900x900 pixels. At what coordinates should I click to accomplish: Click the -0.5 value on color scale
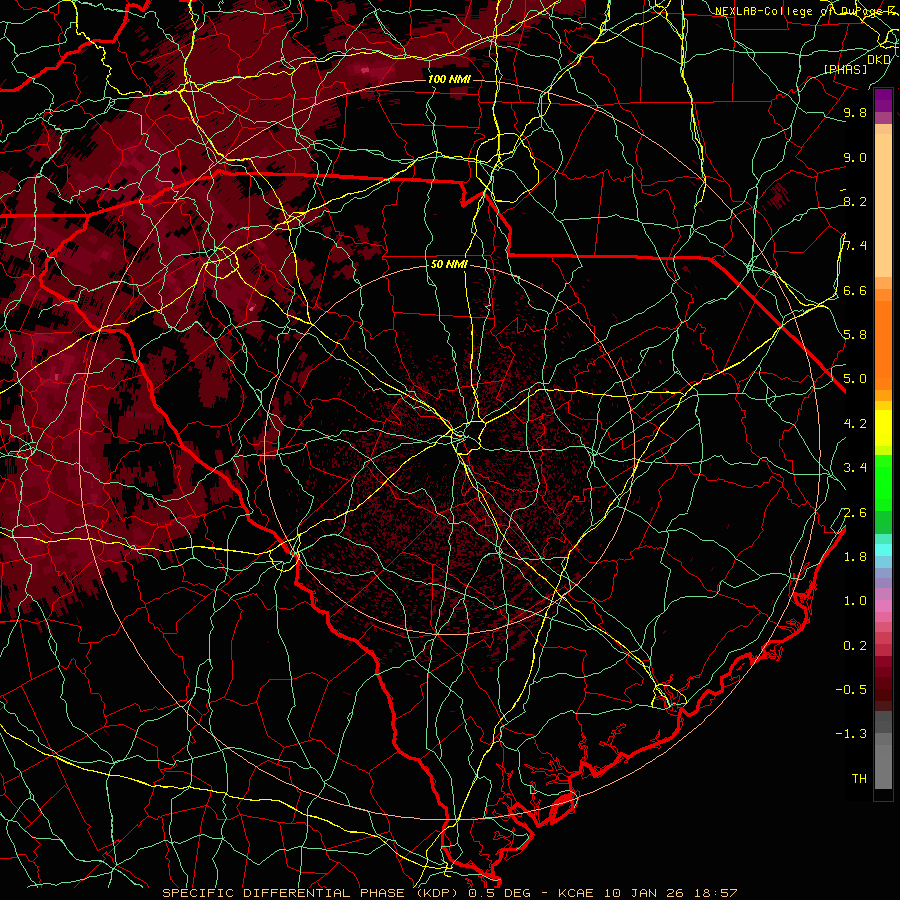pyautogui.click(x=851, y=690)
